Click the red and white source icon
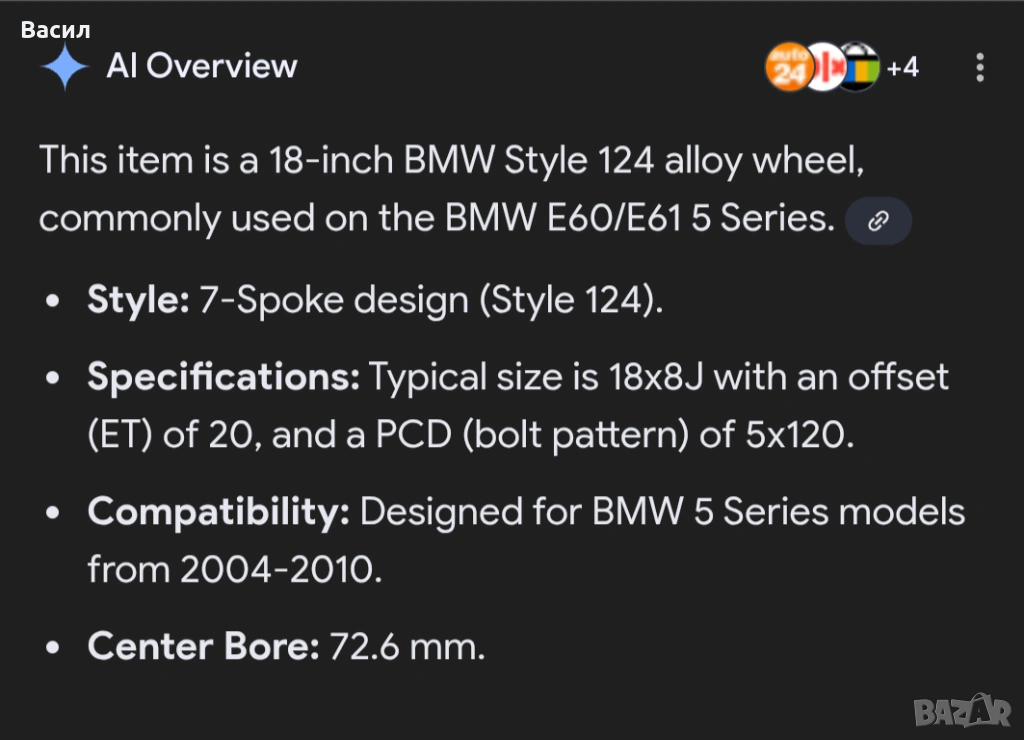Viewport: 1024px width, 740px height. pos(824,67)
